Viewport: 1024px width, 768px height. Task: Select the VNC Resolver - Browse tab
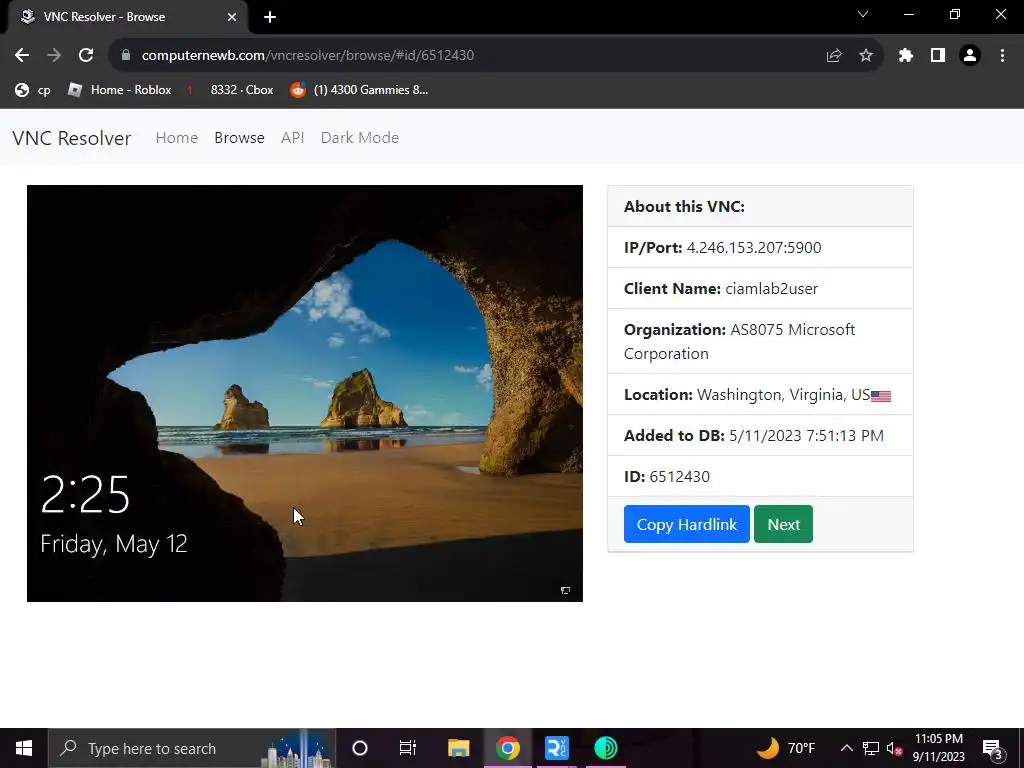click(x=127, y=17)
